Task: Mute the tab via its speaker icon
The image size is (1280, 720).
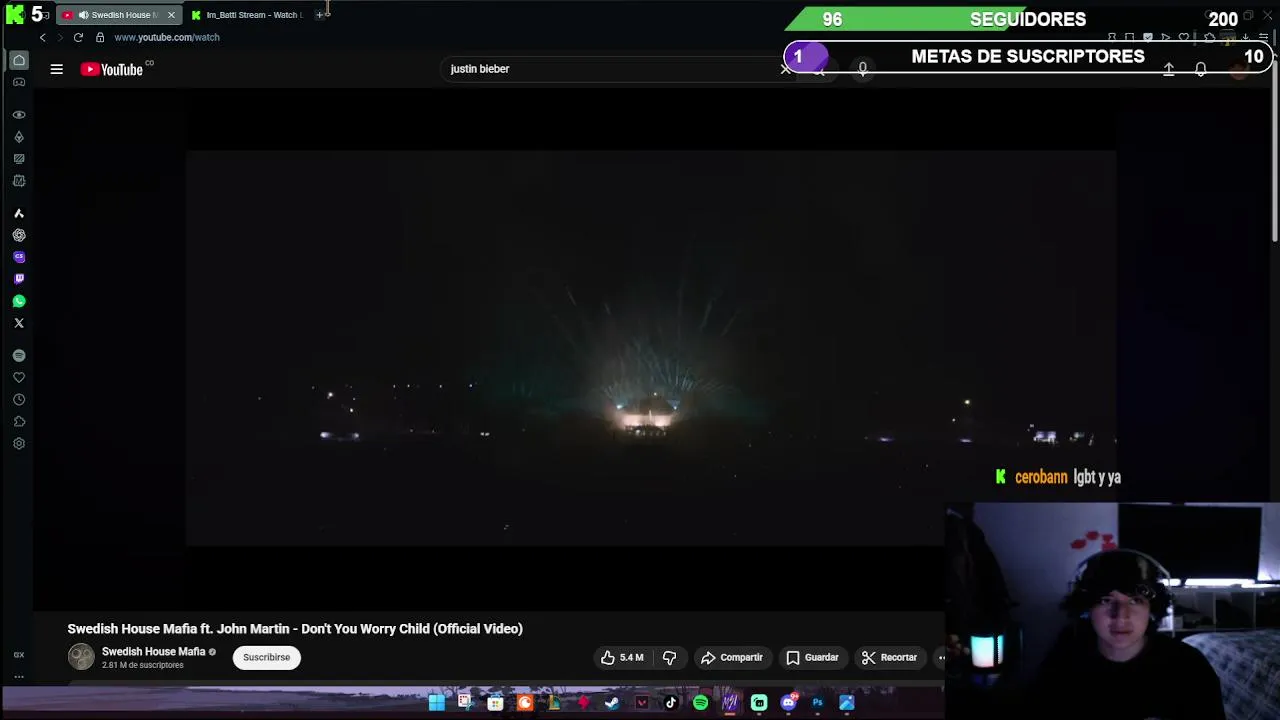Action: [83, 15]
